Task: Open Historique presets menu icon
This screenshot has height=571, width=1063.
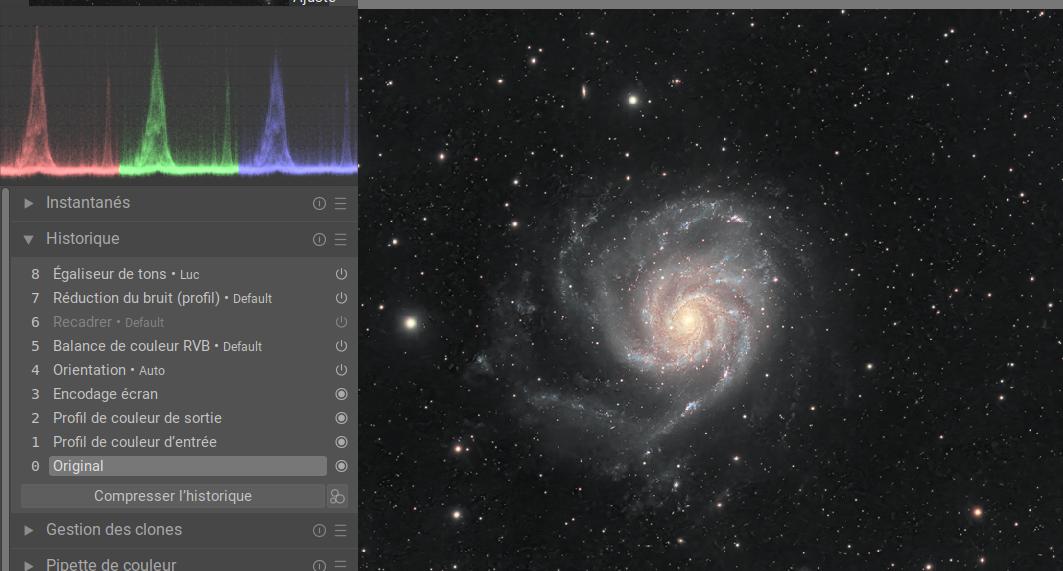Action: [340, 239]
